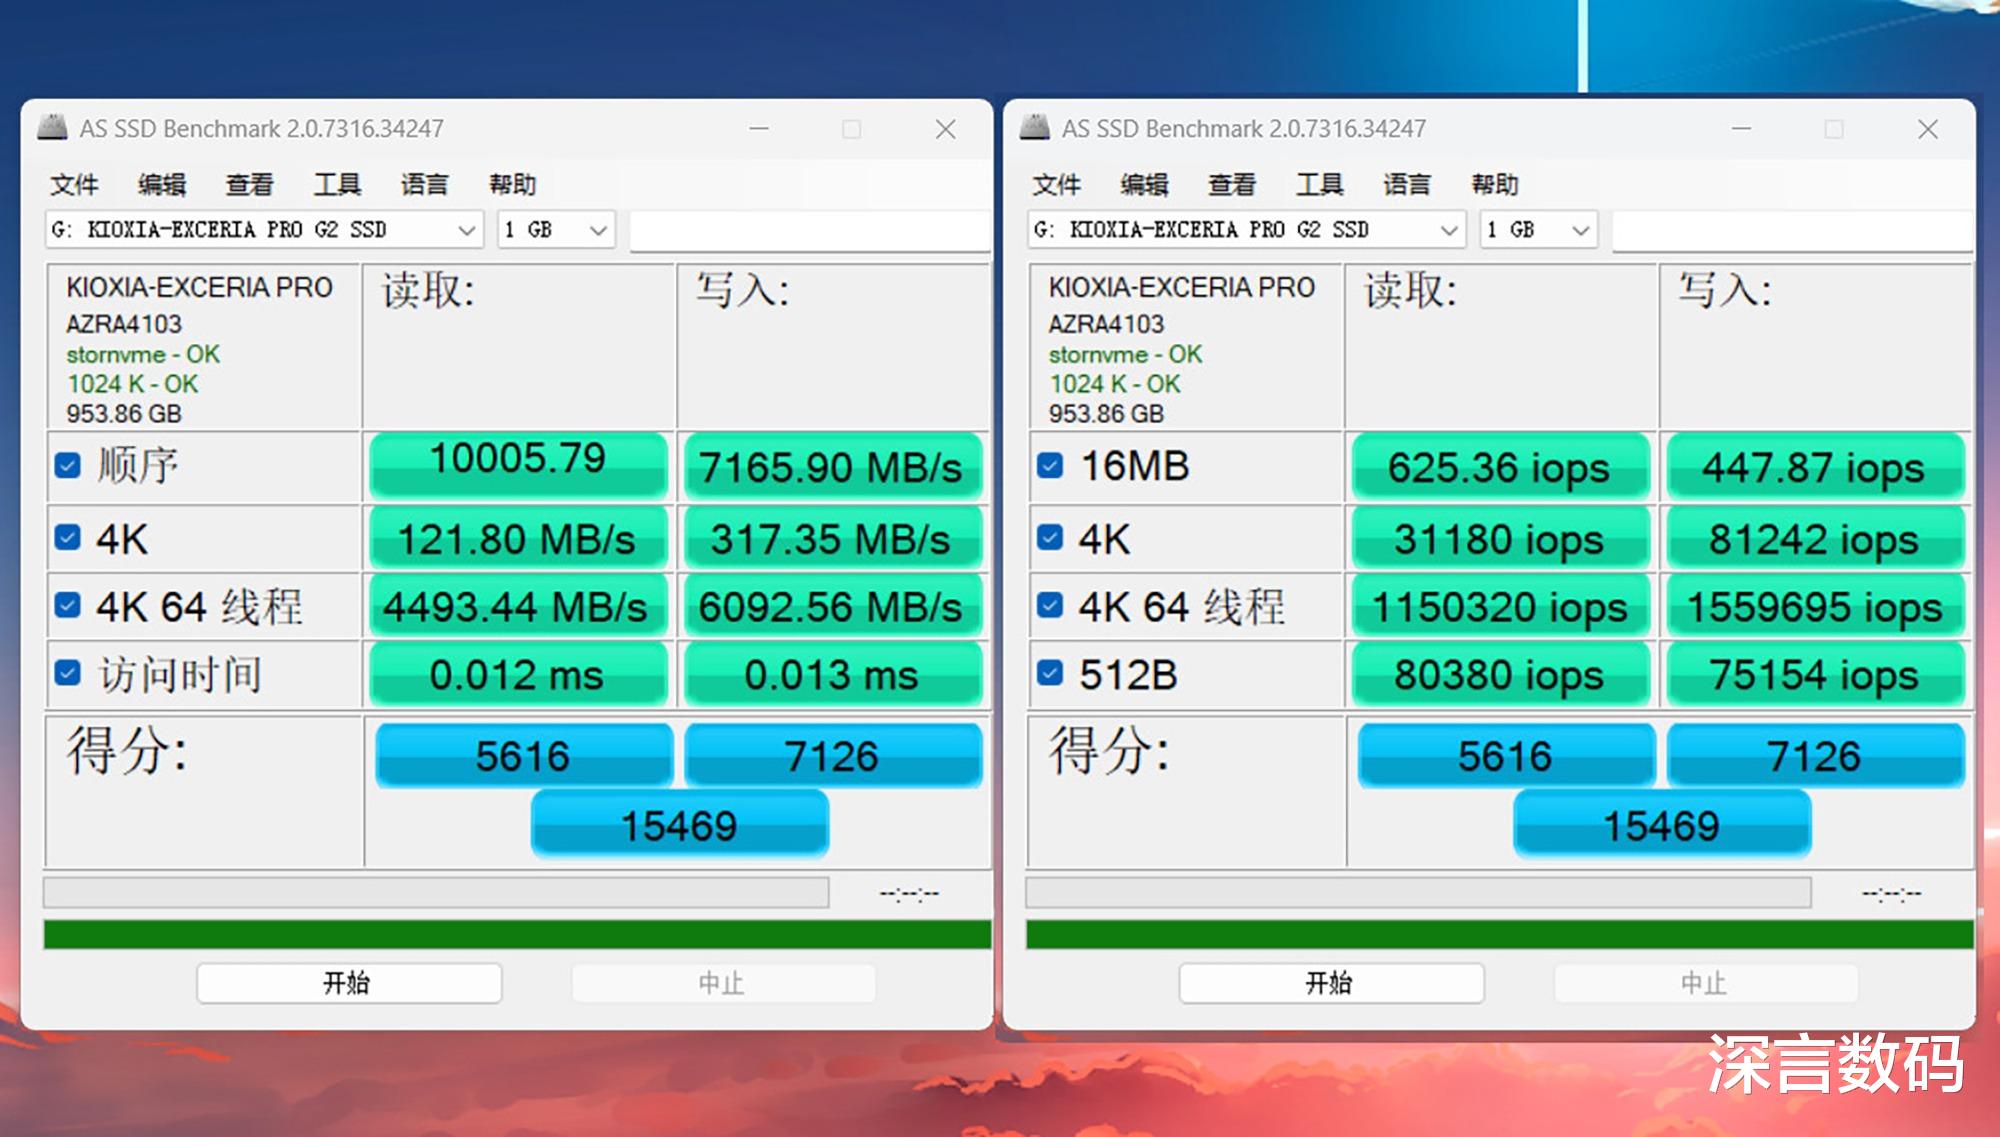Close the right AS SSD Benchmark window
This screenshot has height=1137, width=2000.
1927,129
